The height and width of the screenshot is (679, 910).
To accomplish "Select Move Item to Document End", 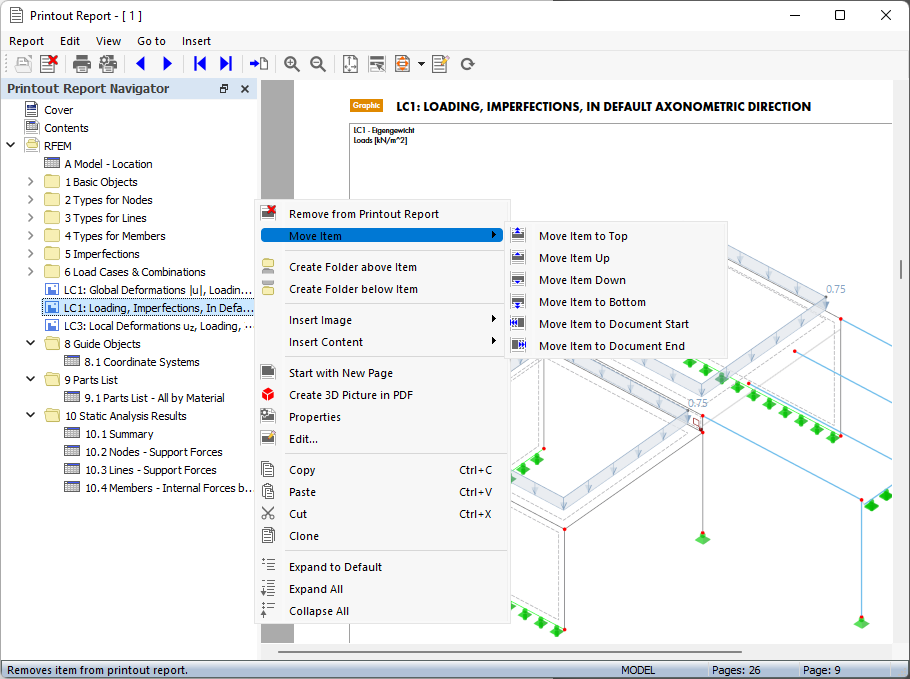I will 617,346.
